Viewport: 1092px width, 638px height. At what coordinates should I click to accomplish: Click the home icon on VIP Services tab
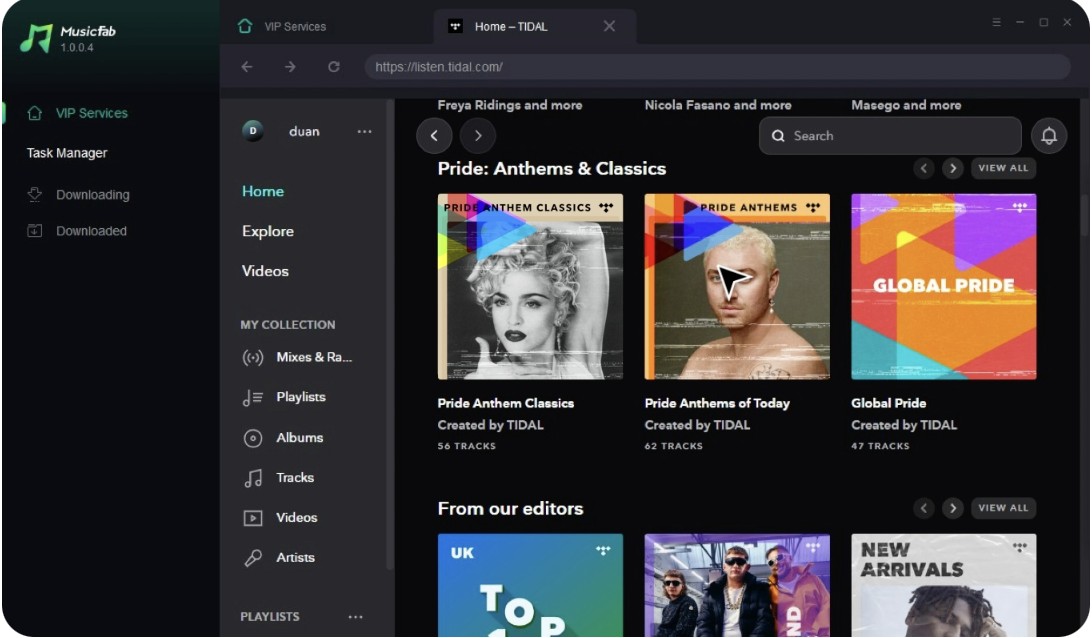(245, 26)
